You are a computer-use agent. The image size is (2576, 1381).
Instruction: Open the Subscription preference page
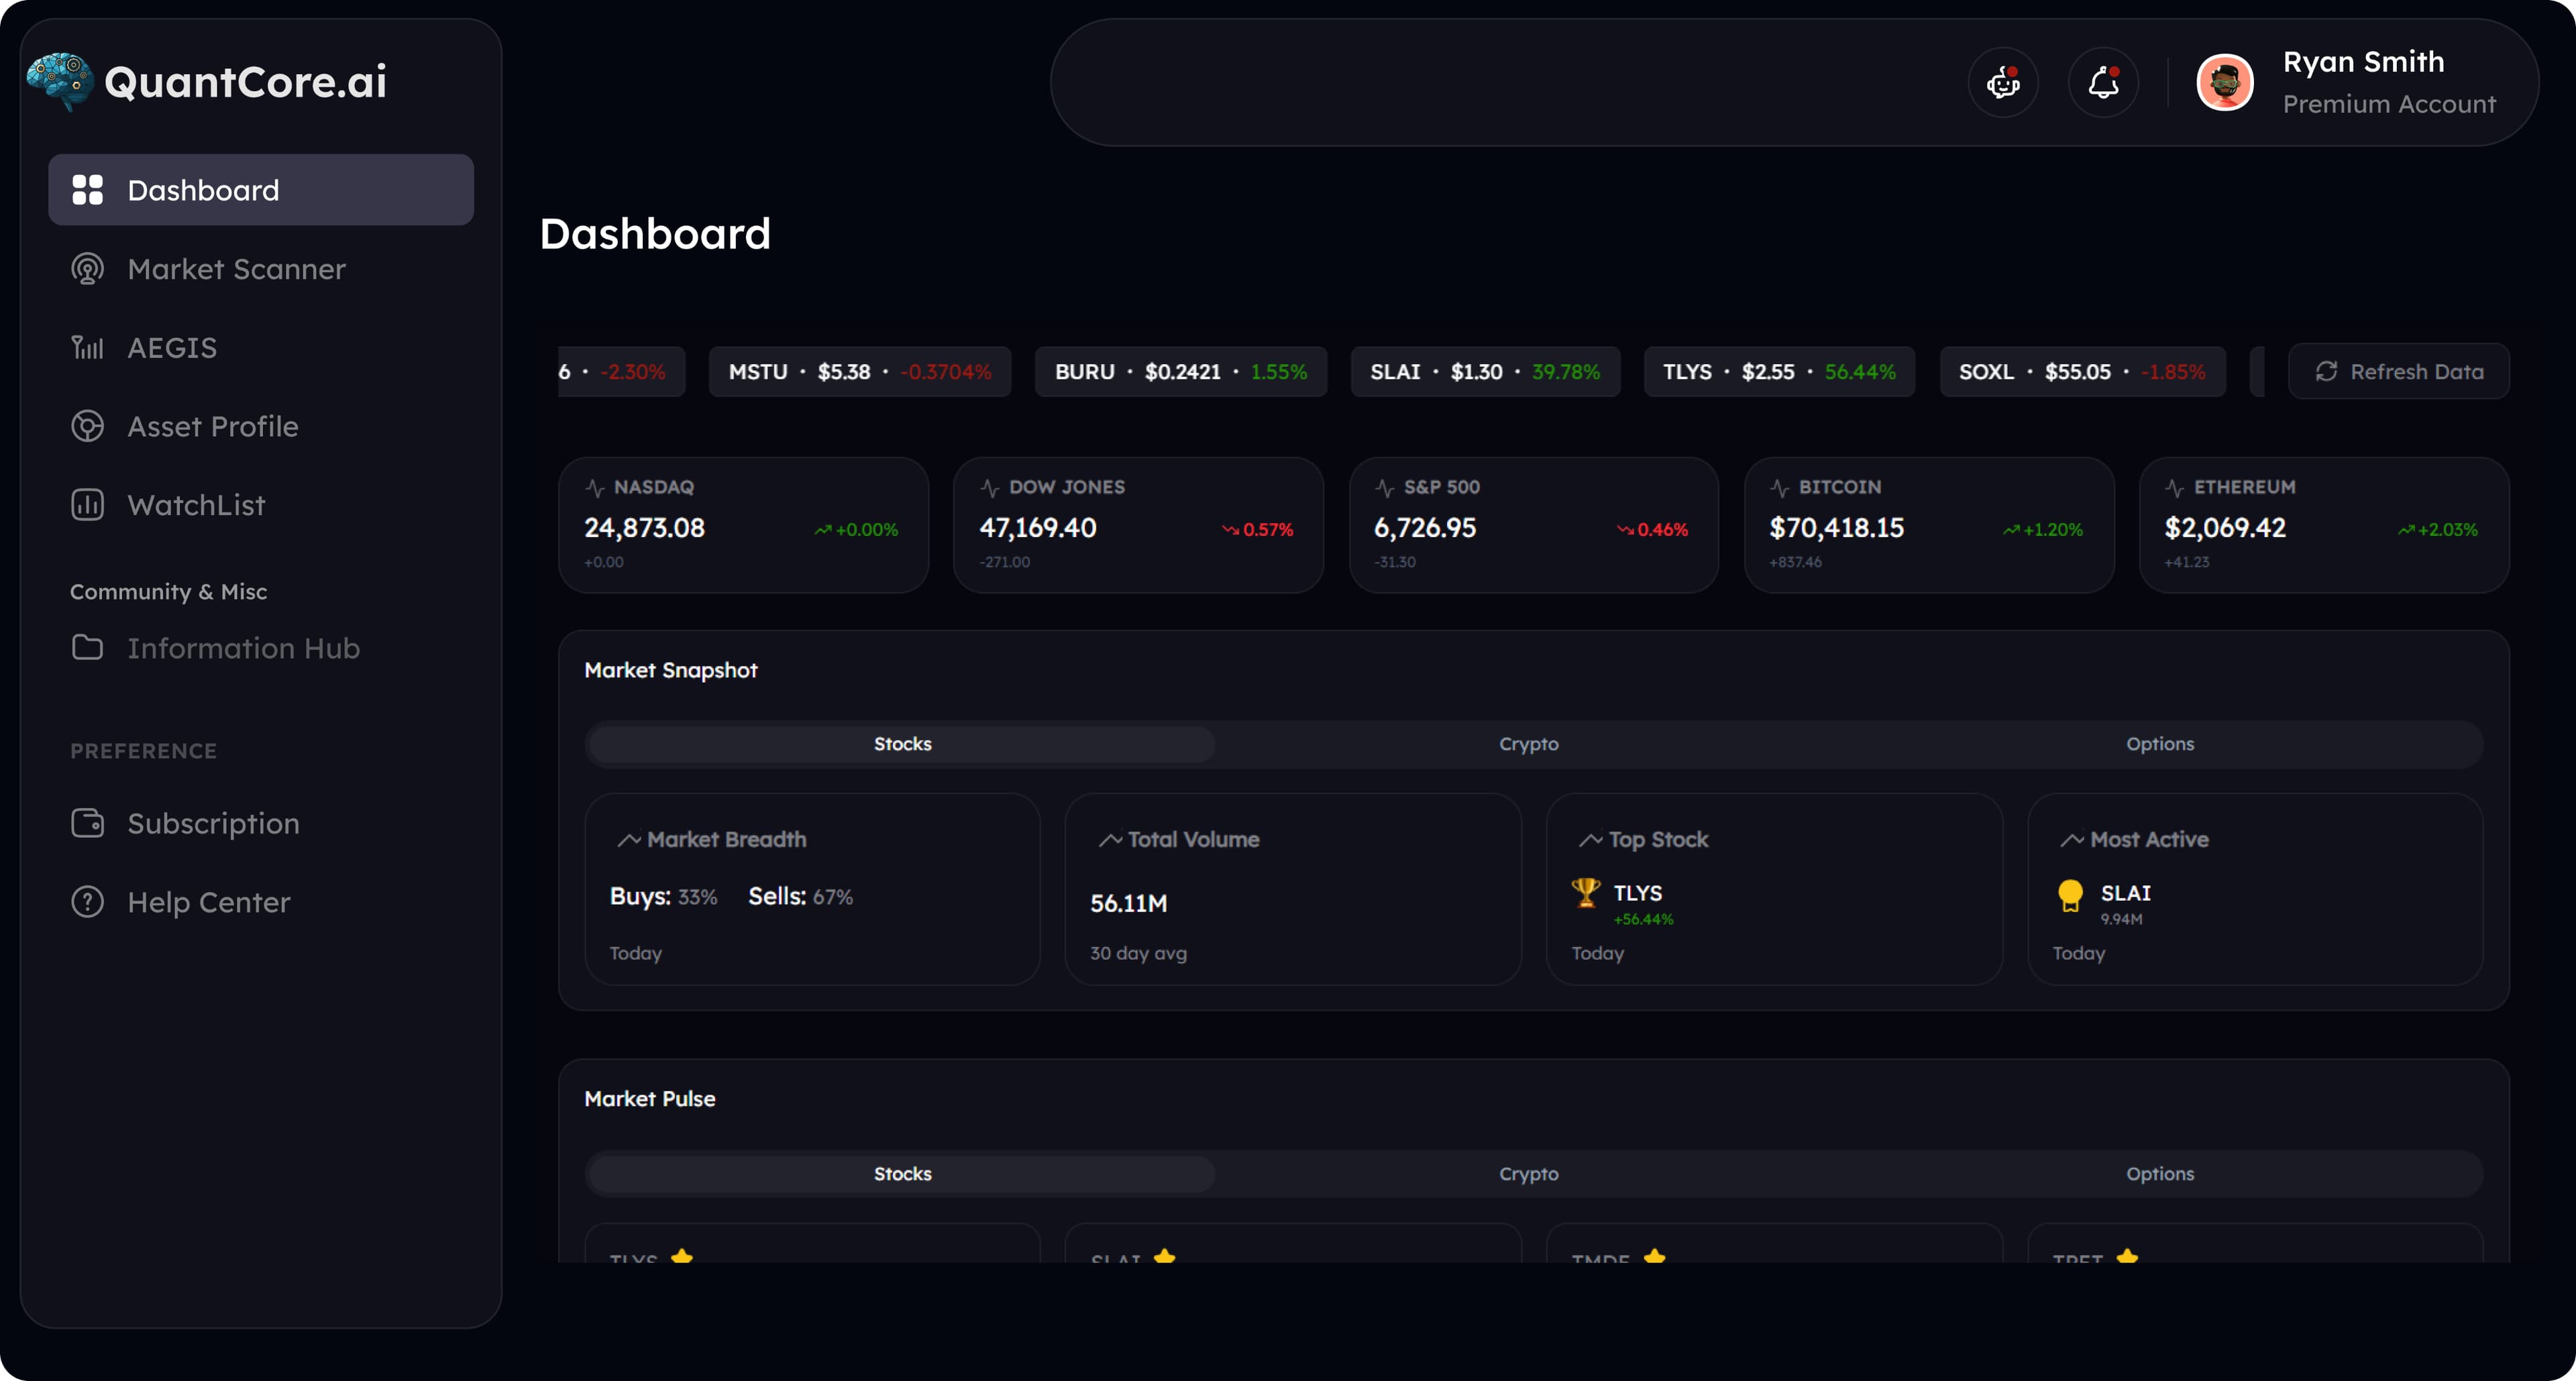213,823
